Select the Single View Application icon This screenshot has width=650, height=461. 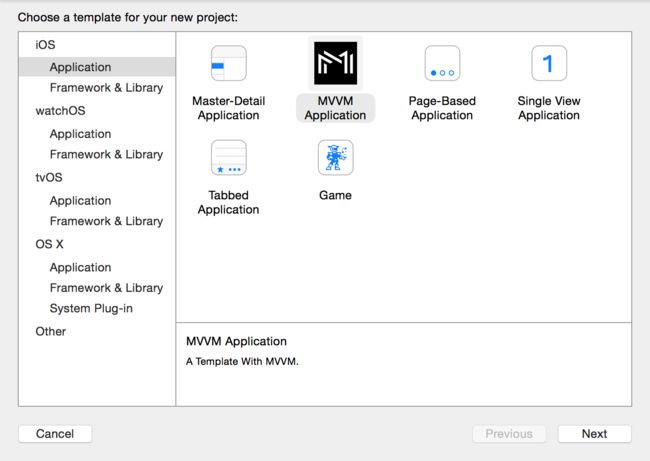tap(549, 63)
